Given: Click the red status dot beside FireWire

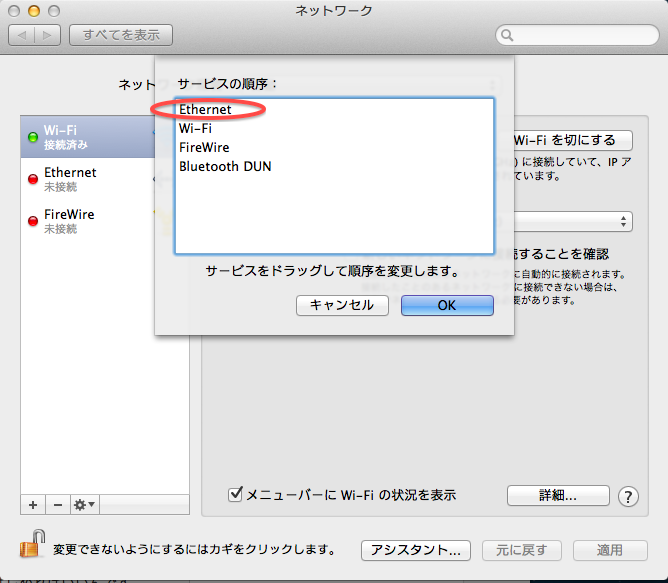Looking at the screenshot, I should 33,221.
